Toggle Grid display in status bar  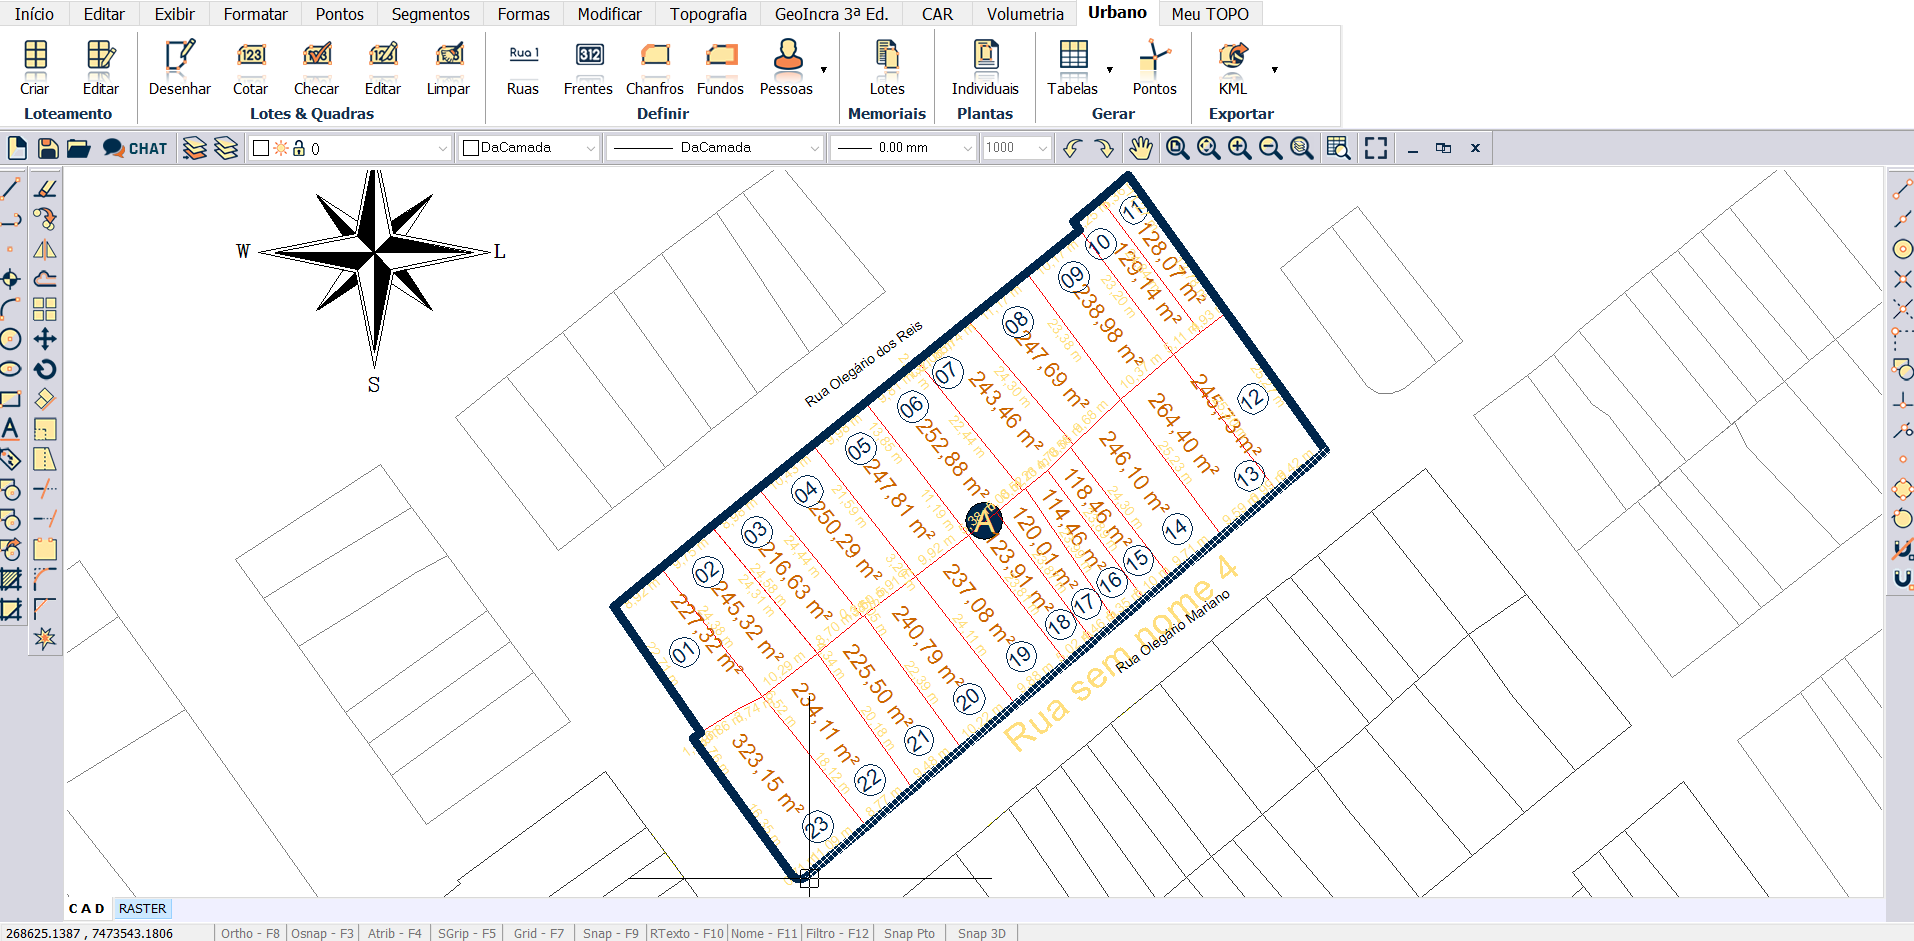tap(538, 933)
